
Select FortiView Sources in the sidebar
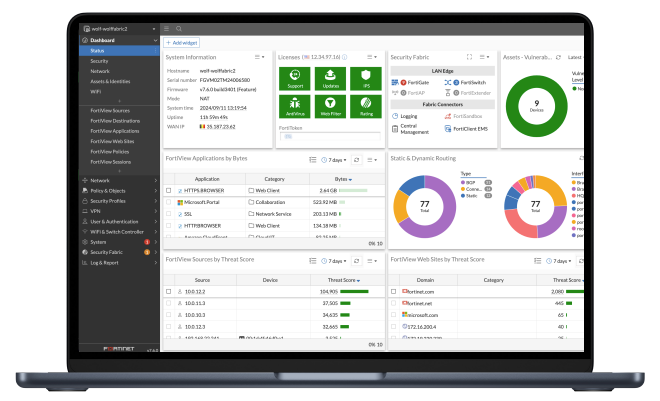tap(110, 111)
